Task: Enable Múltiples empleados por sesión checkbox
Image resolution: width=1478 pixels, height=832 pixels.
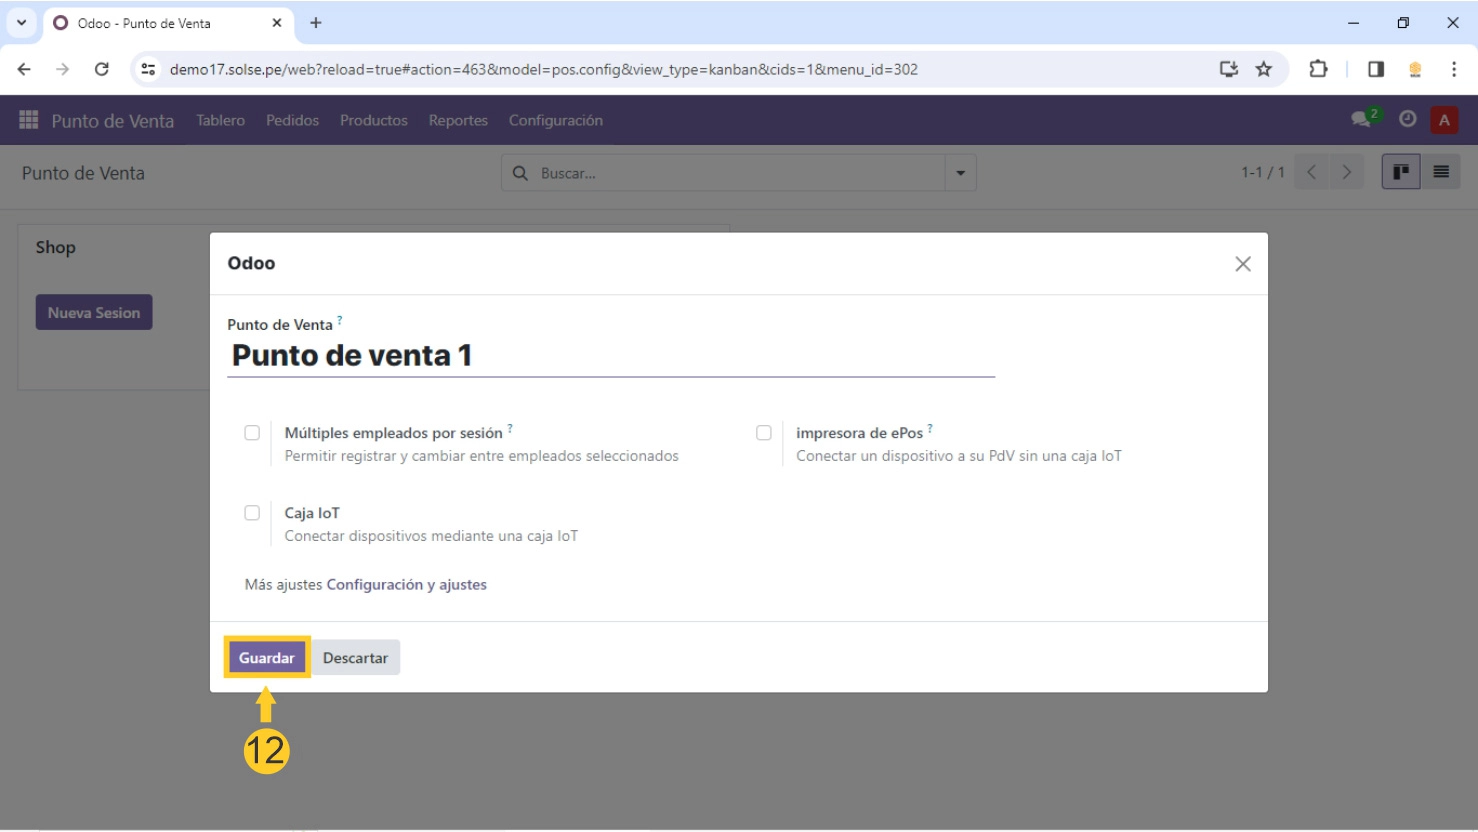Action: (252, 433)
